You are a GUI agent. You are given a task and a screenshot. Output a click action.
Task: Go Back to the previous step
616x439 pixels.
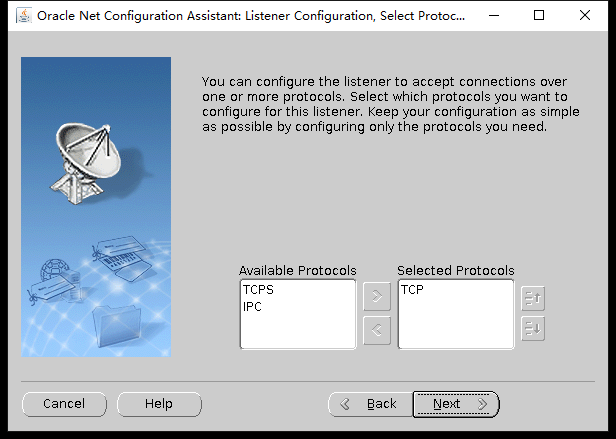(370, 404)
